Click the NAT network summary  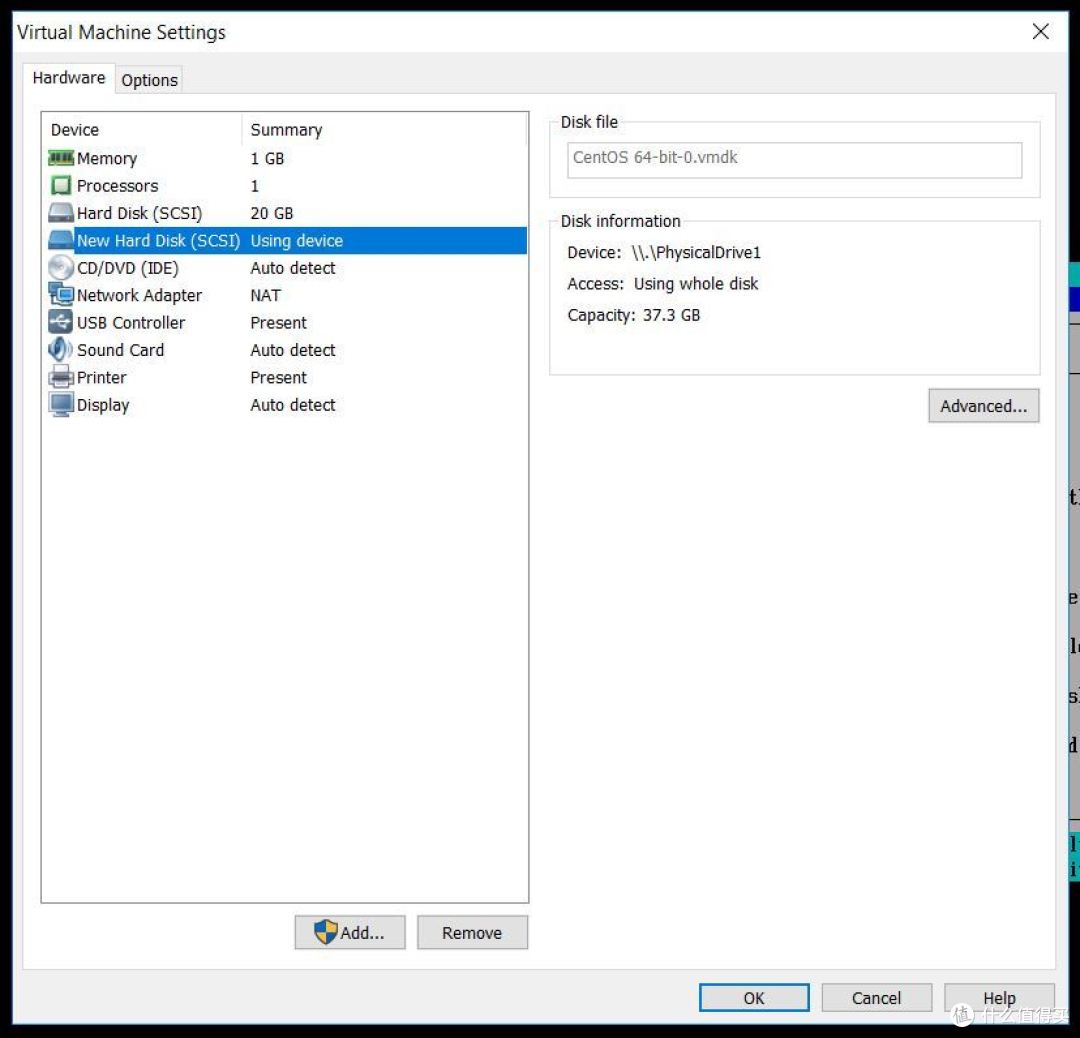pos(265,295)
